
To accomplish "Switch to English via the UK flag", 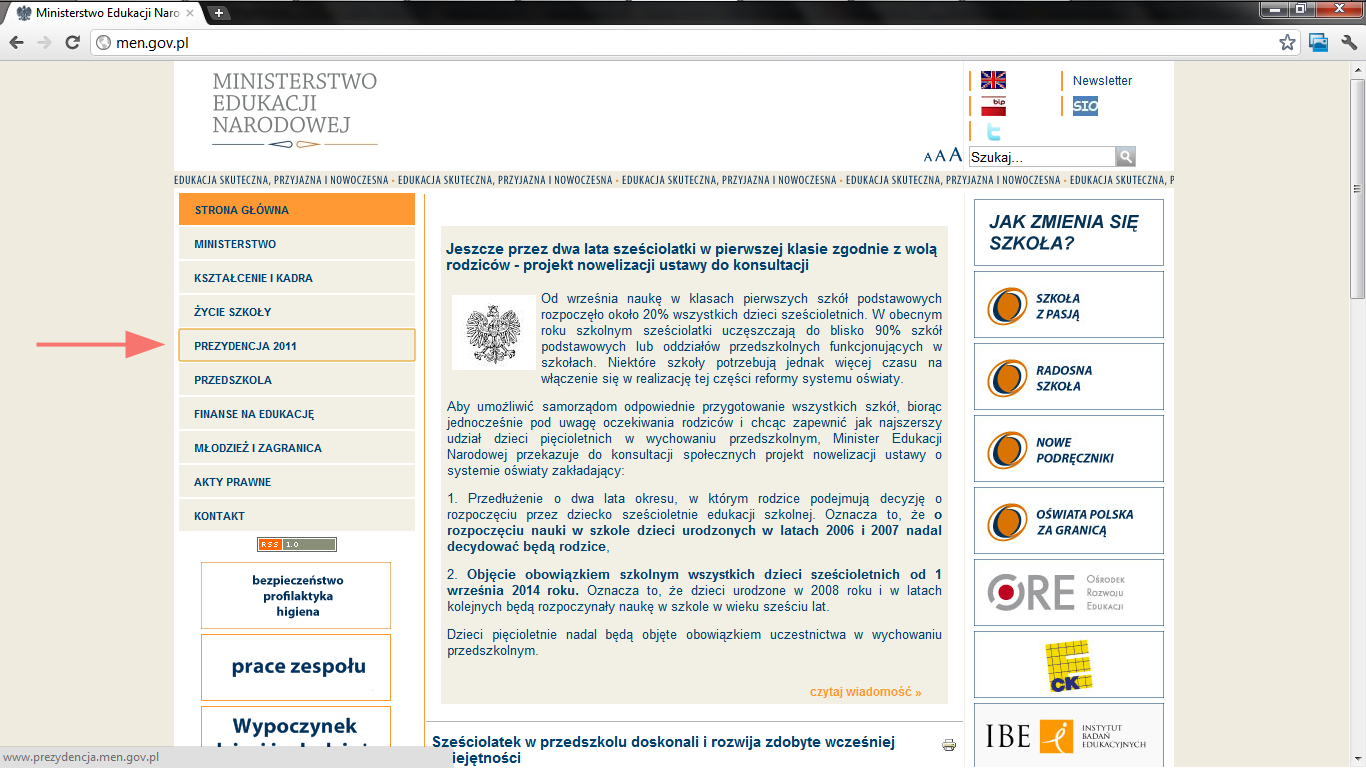I will pyautogui.click(x=993, y=81).
